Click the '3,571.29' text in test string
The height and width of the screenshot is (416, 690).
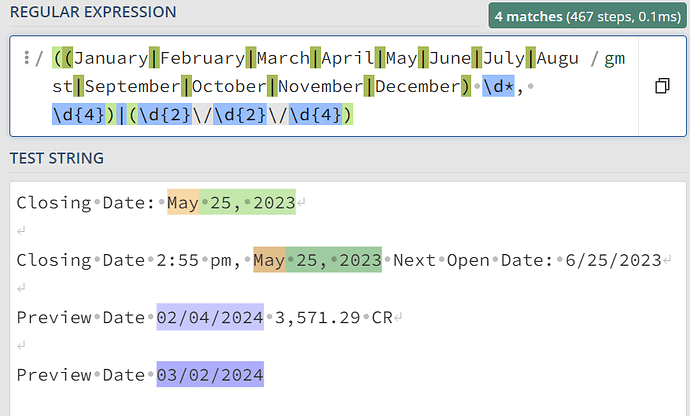[x=317, y=317]
